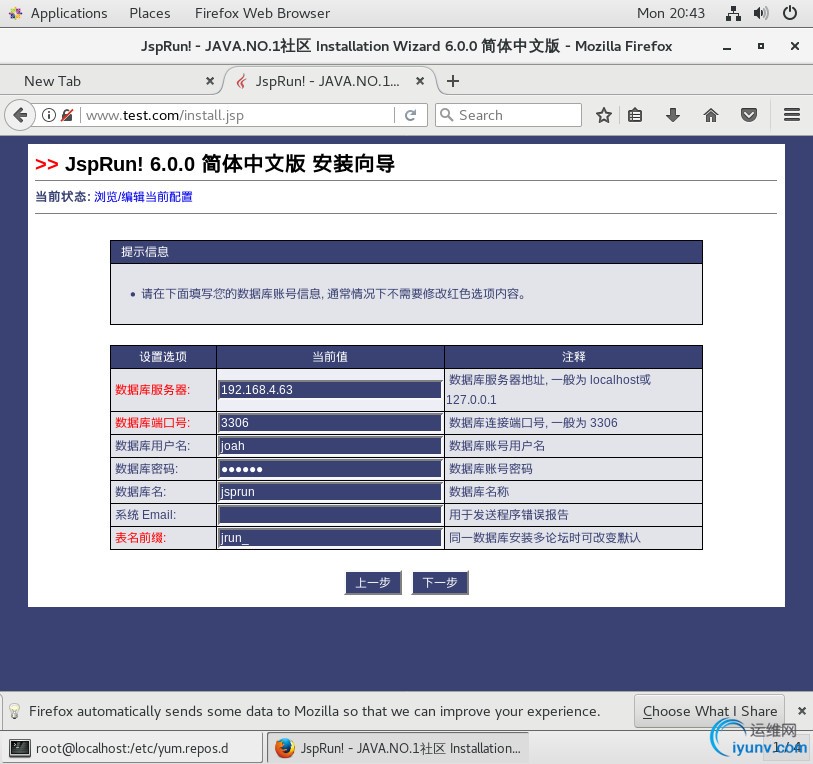Click Choose What I Share button
The height and width of the screenshot is (764, 813).
[x=709, y=711]
